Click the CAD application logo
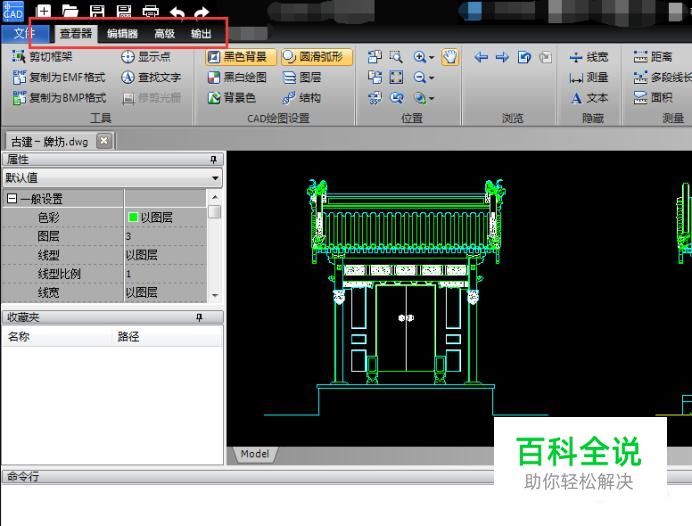Image resolution: width=692 pixels, height=526 pixels. (x=13, y=11)
